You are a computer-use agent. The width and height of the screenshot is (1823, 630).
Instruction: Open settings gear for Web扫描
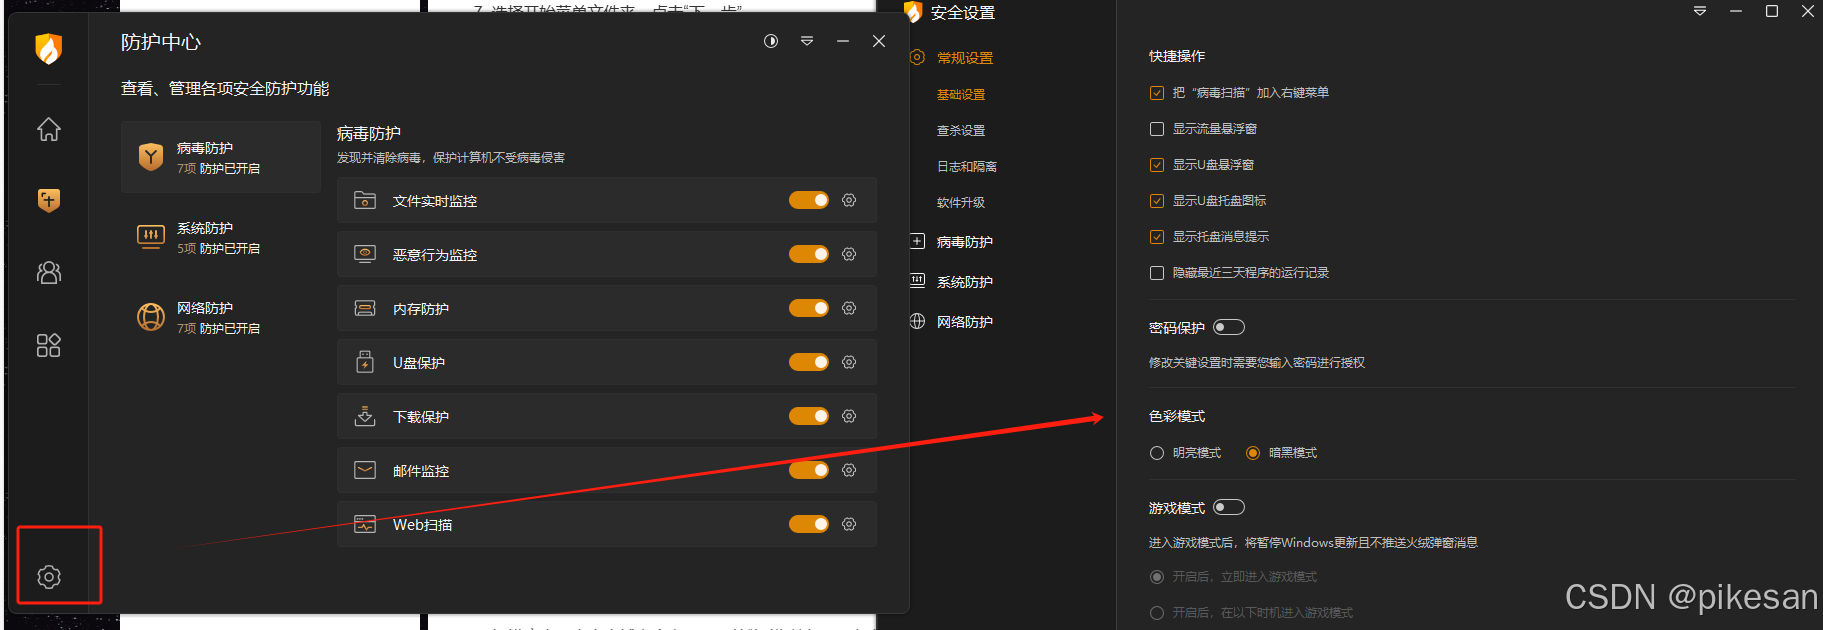(x=849, y=524)
